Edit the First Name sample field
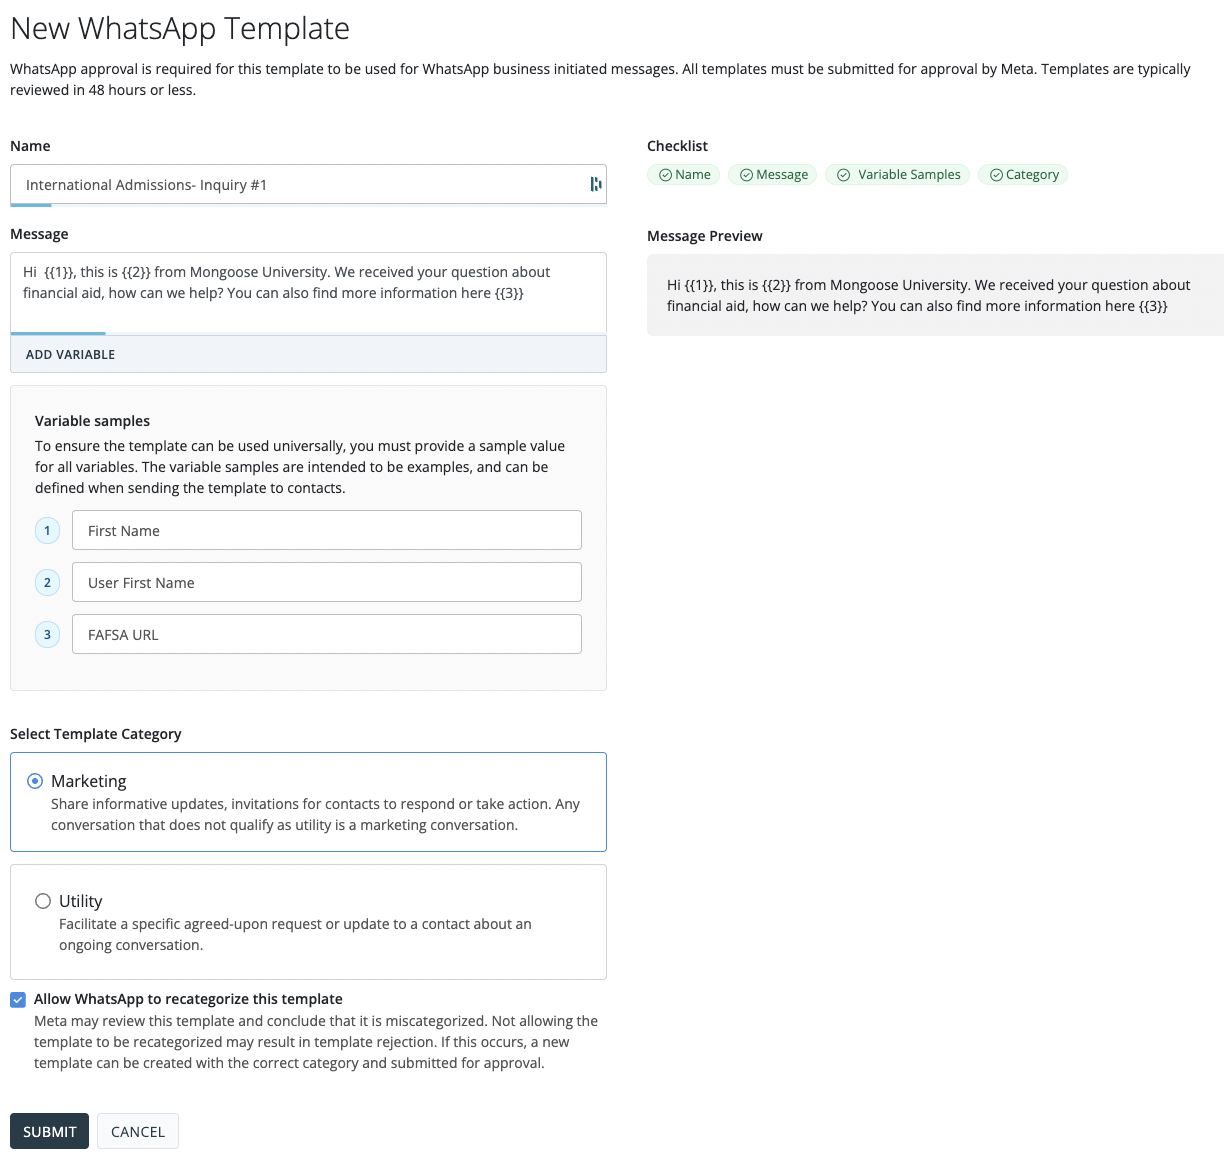1224x1168 pixels. (326, 531)
